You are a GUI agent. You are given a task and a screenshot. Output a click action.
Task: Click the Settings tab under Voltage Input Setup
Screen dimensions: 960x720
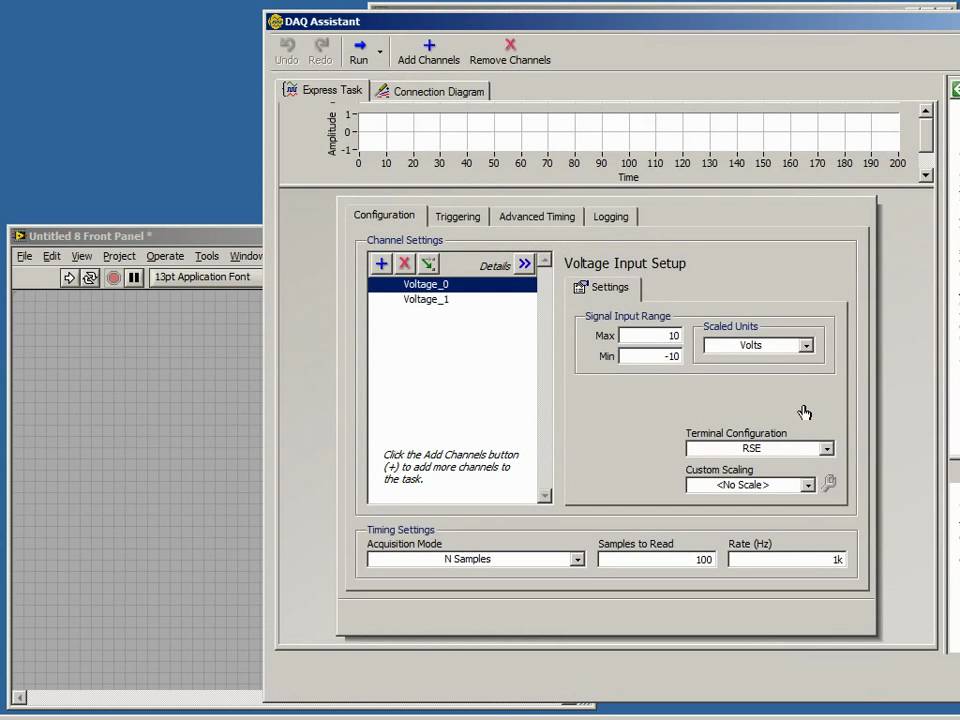602,287
